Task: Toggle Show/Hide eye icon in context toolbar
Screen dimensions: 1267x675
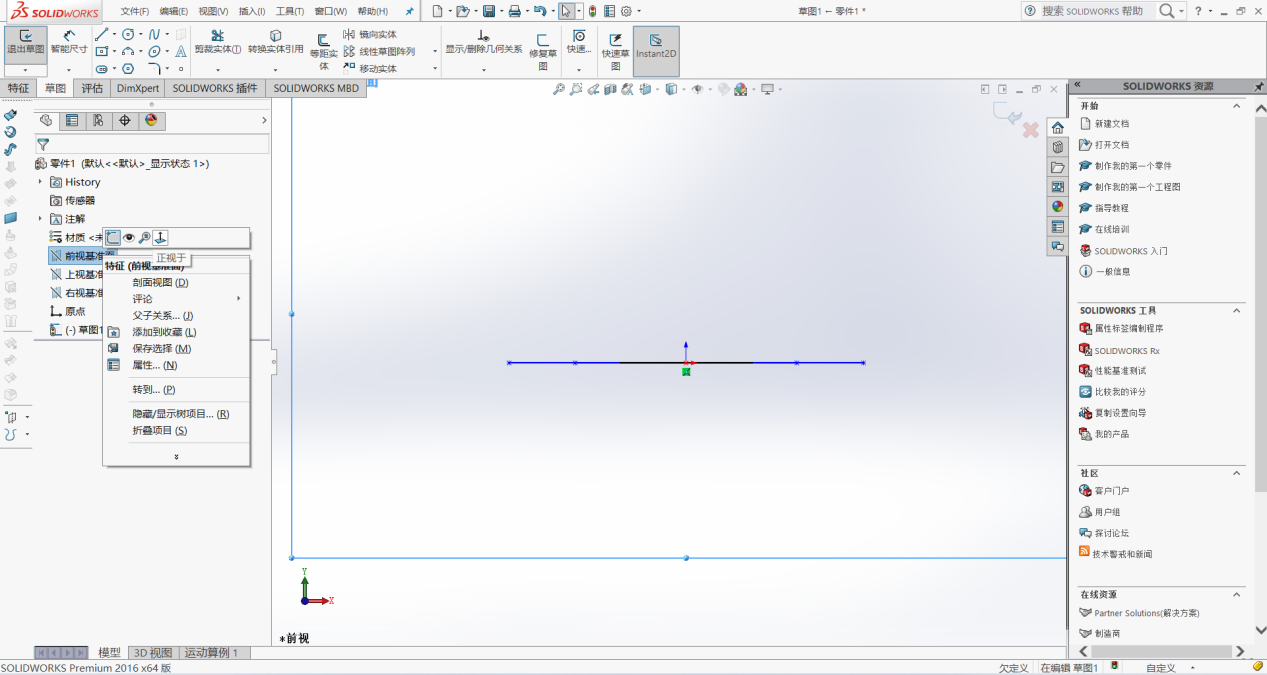Action: [129, 237]
